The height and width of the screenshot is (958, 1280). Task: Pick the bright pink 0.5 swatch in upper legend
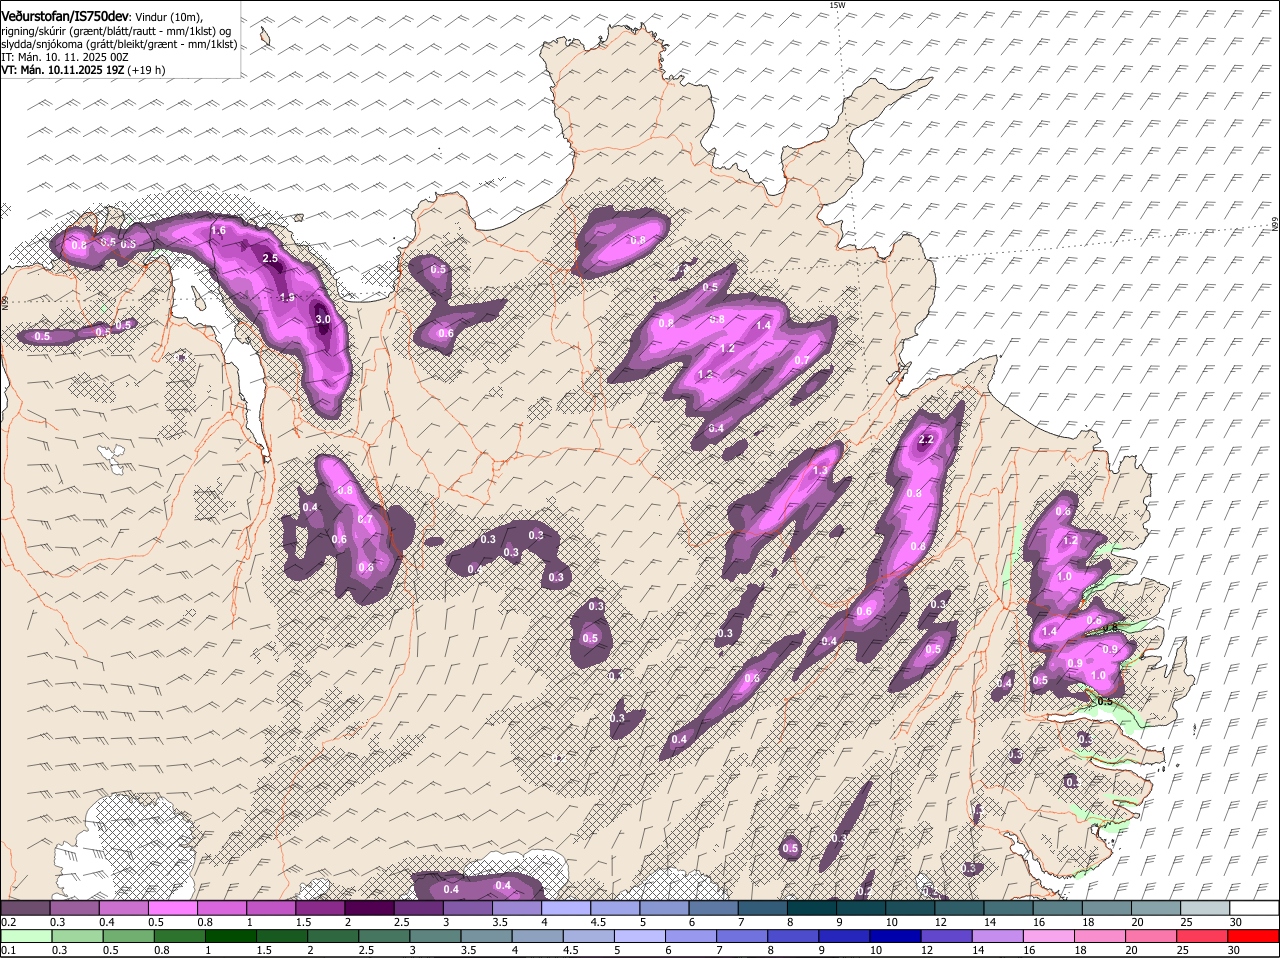point(172,907)
